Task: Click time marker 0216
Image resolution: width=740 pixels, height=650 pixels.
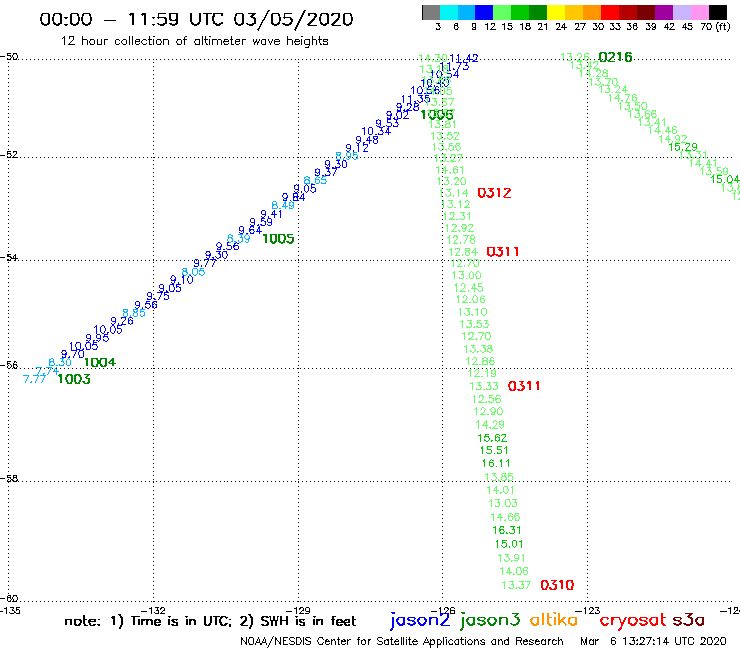Action: [615, 57]
